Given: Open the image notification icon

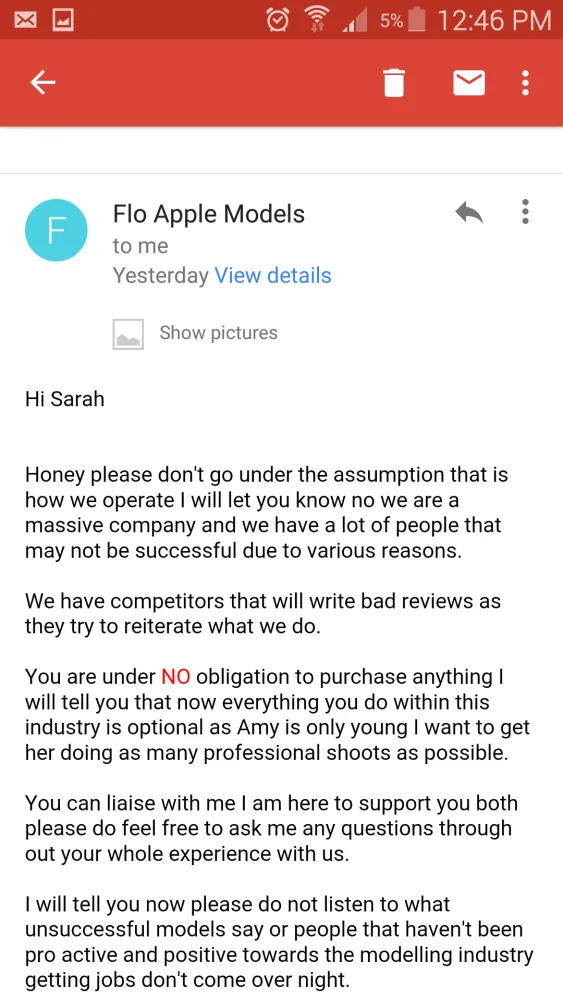Looking at the screenshot, I should [x=63, y=20].
